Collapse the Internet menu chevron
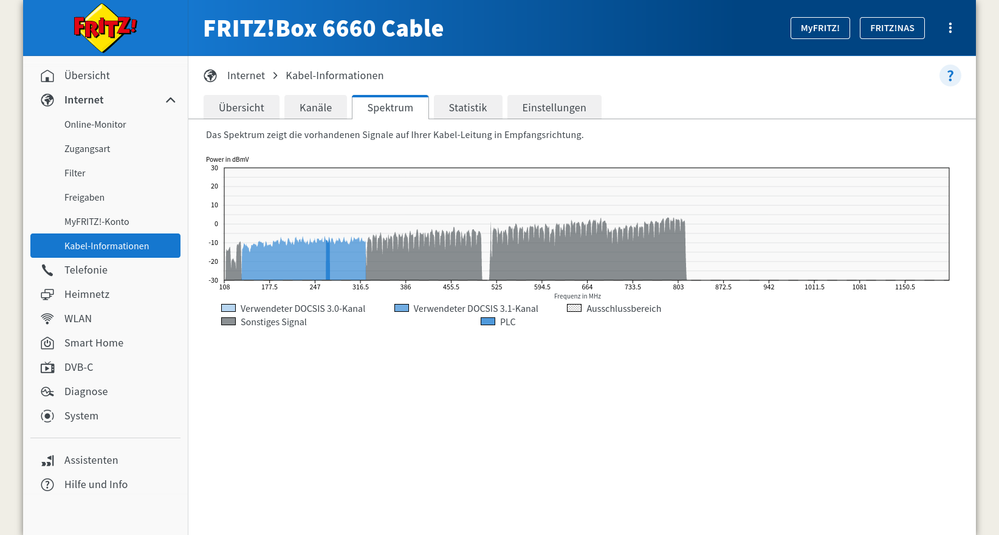This screenshot has height=535, width=999. [x=170, y=100]
